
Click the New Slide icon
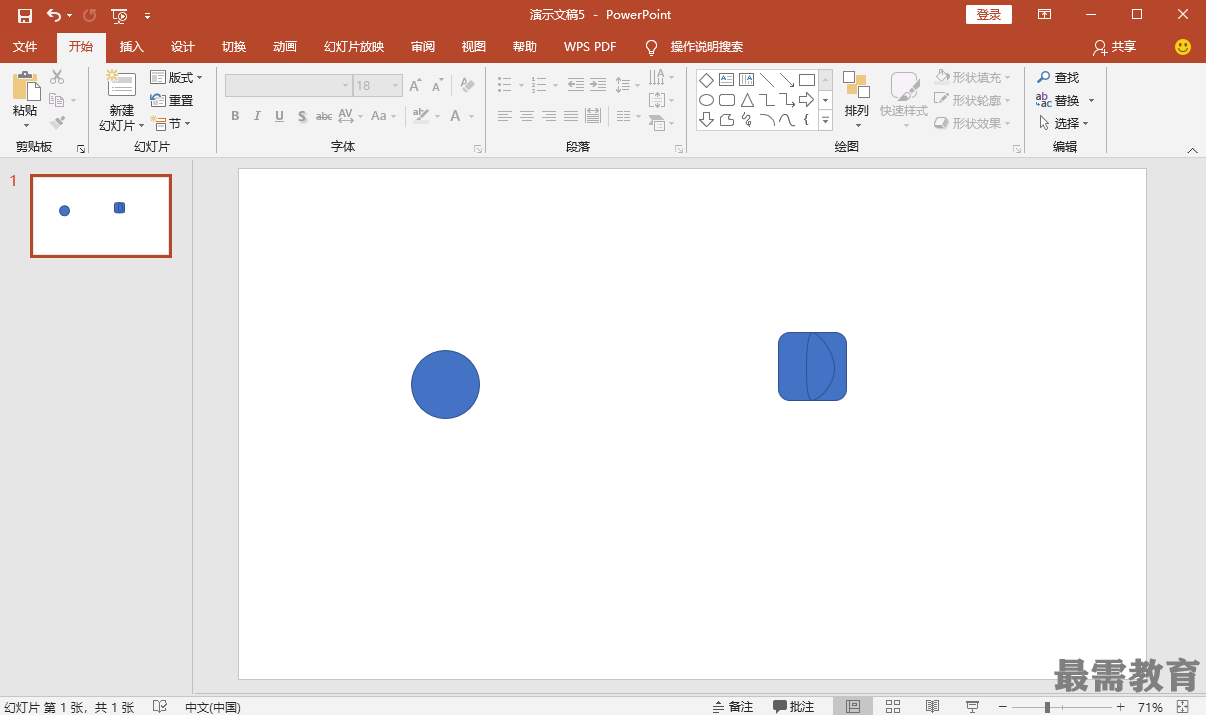click(121, 84)
